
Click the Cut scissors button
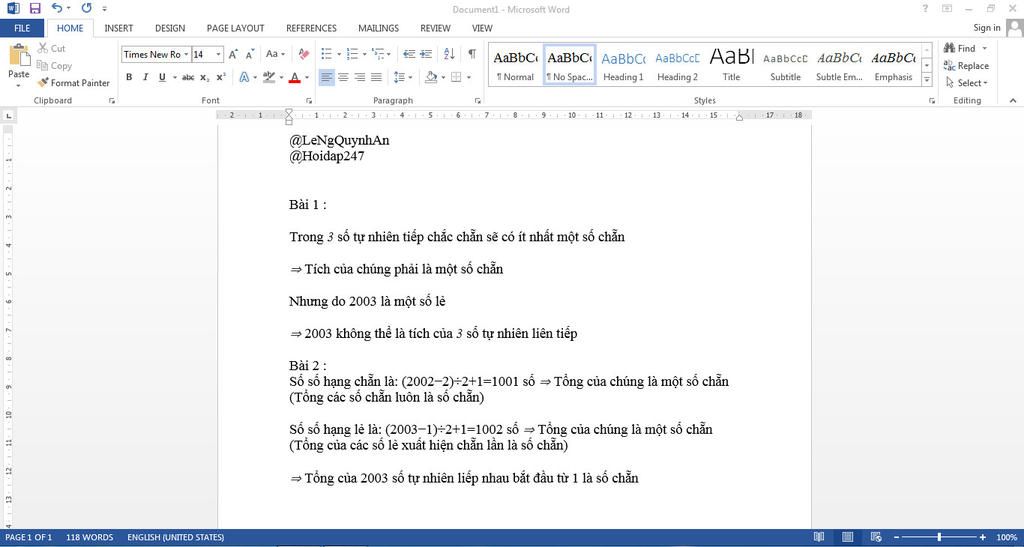pyautogui.click(x=51, y=48)
